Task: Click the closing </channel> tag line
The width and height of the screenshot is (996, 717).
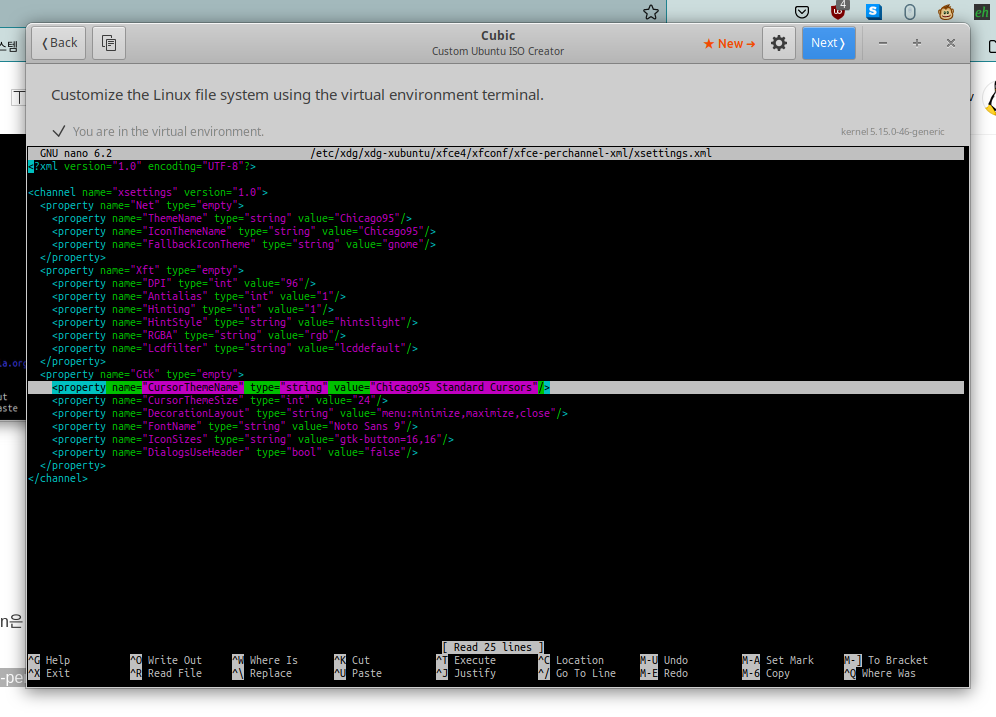Action: 58,479
